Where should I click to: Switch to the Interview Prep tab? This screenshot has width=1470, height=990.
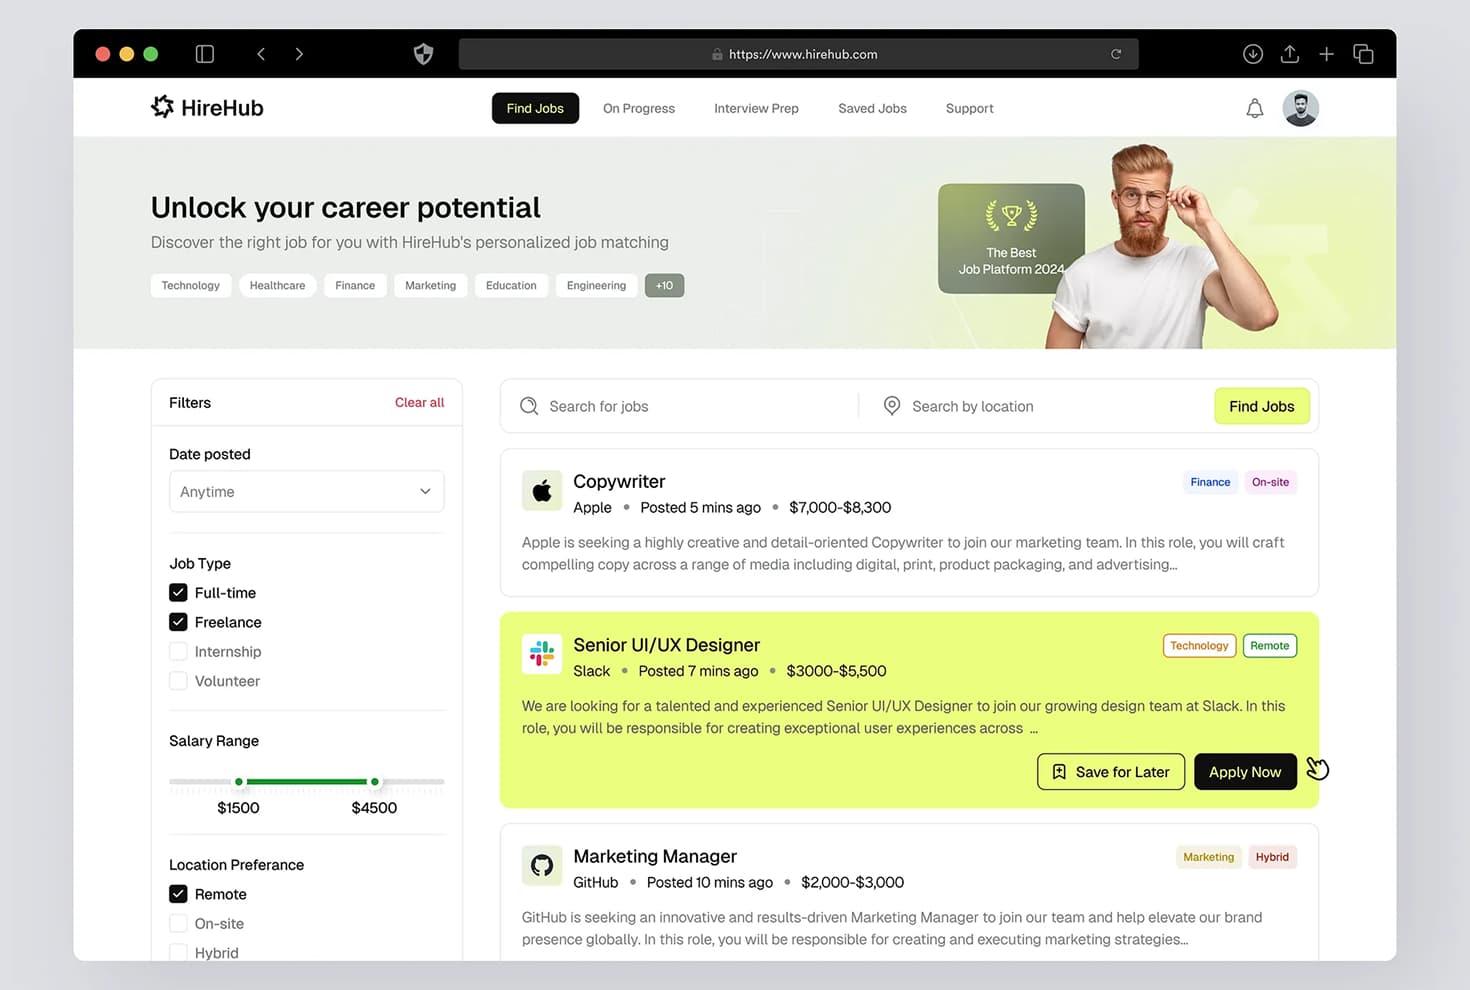[x=756, y=109]
